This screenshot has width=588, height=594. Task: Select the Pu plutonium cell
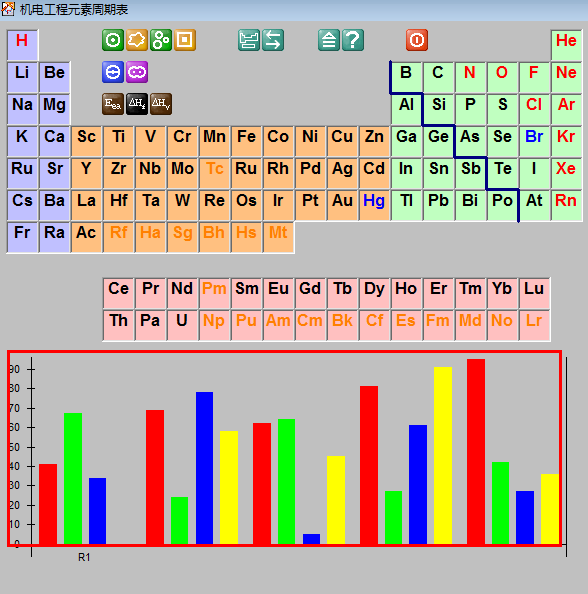point(246,325)
